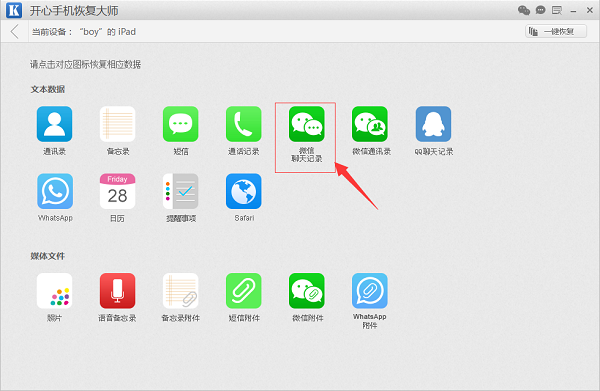
Task: Open the green 短信 messages icon
Action: (x=181, y=124)
